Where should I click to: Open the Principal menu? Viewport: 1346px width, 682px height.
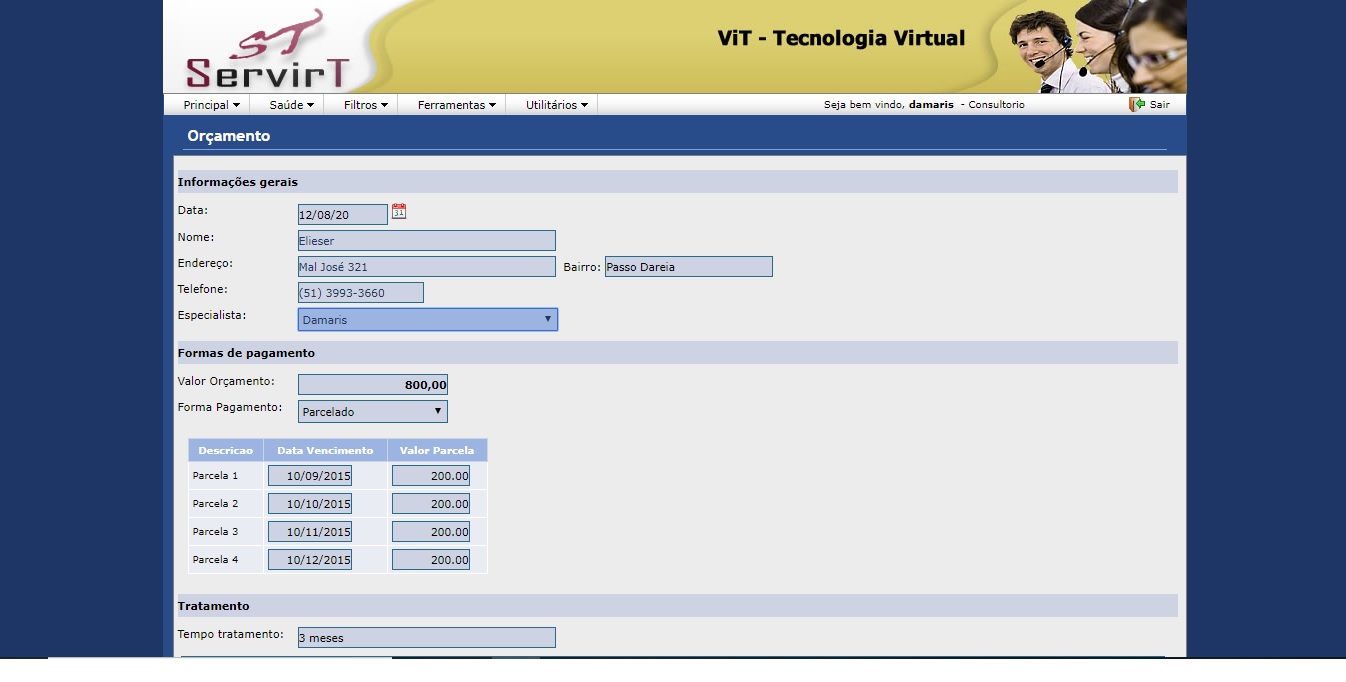(x=211, y=105)
